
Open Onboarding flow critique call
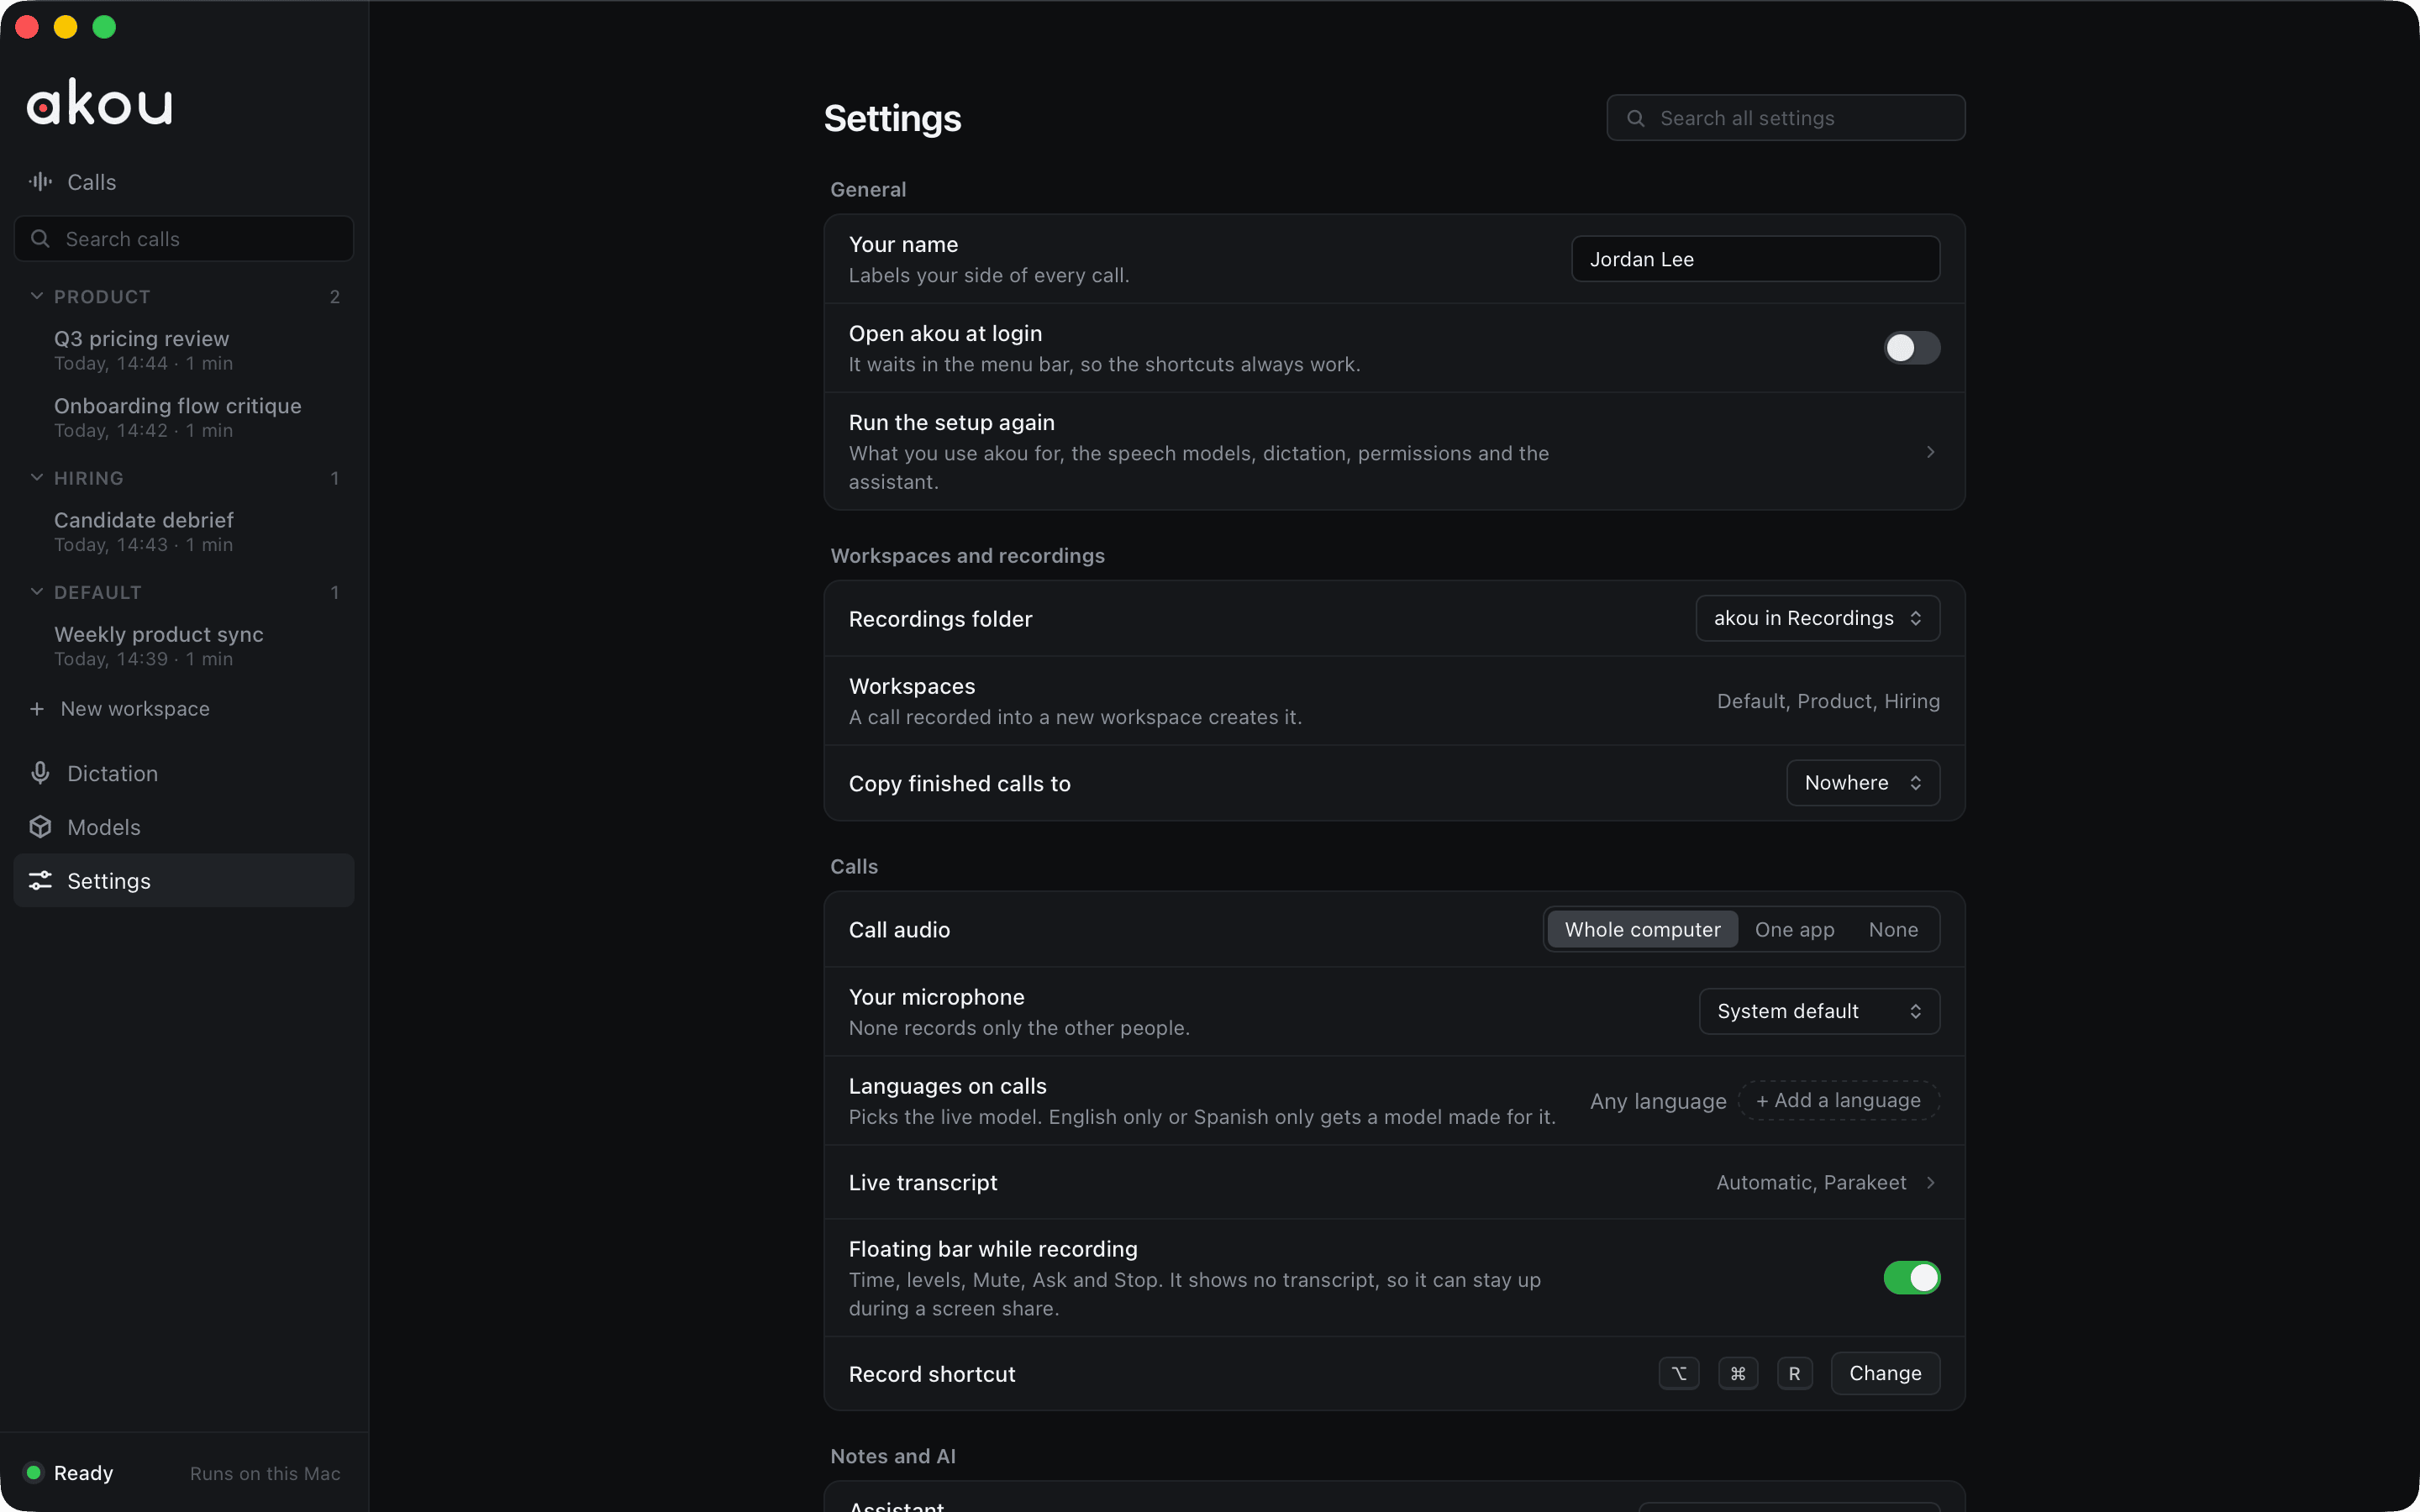pos(184,417)
